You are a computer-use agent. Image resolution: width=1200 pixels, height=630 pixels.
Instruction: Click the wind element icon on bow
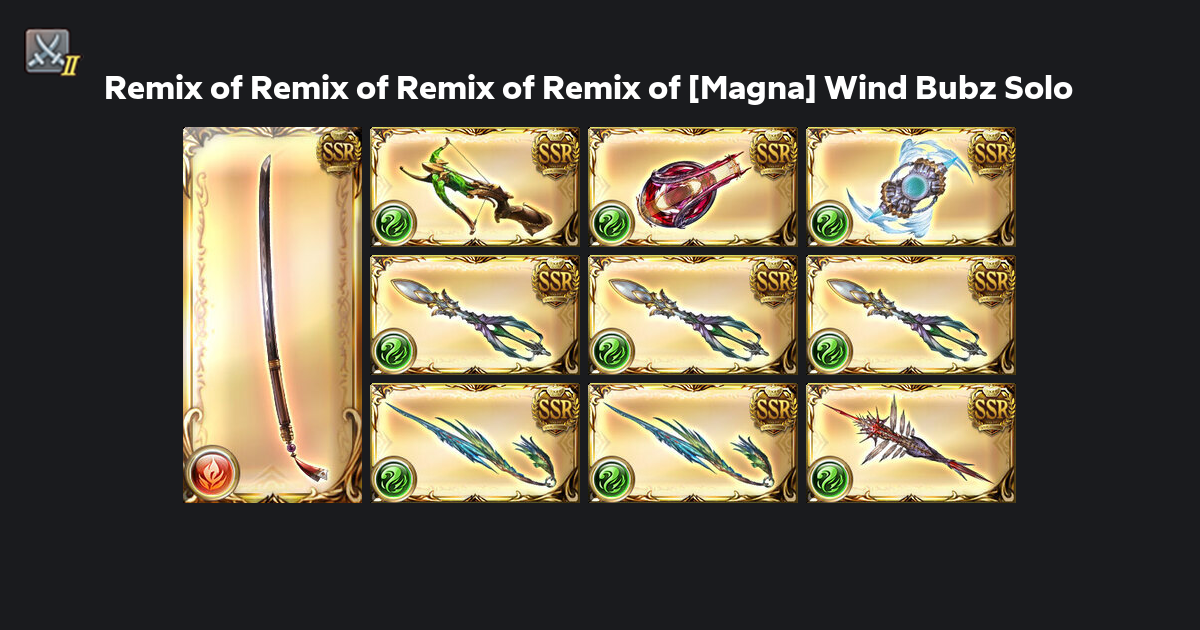click(x=393, y=223)
